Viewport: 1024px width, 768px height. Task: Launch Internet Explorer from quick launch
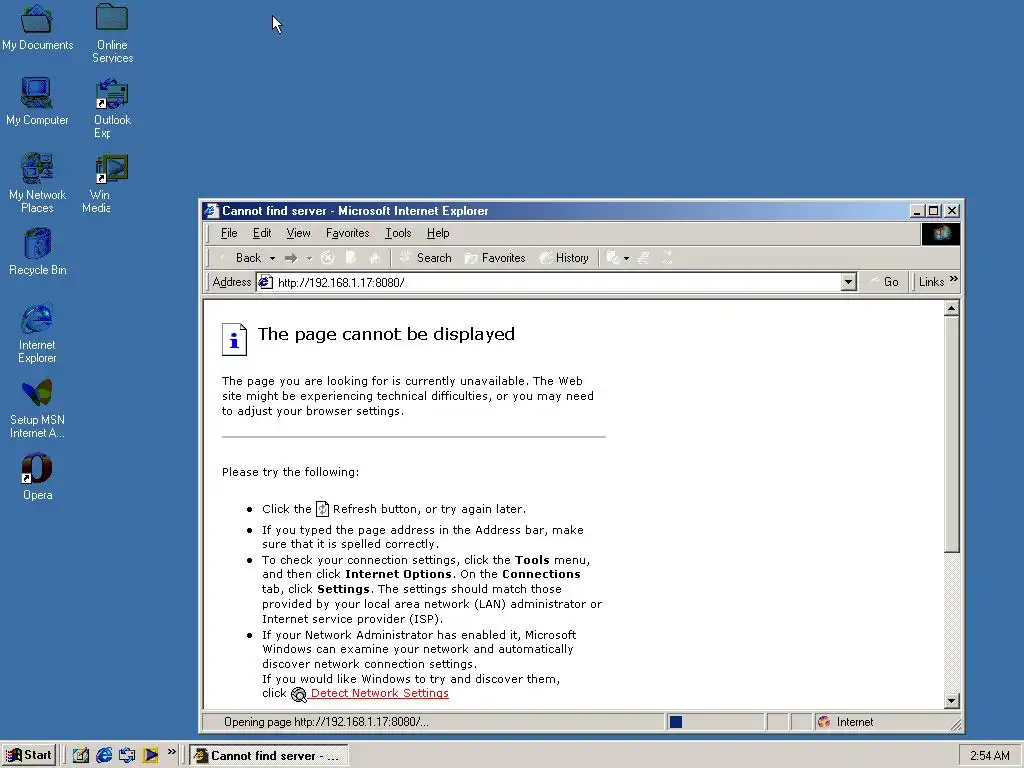tap(104, 756)
